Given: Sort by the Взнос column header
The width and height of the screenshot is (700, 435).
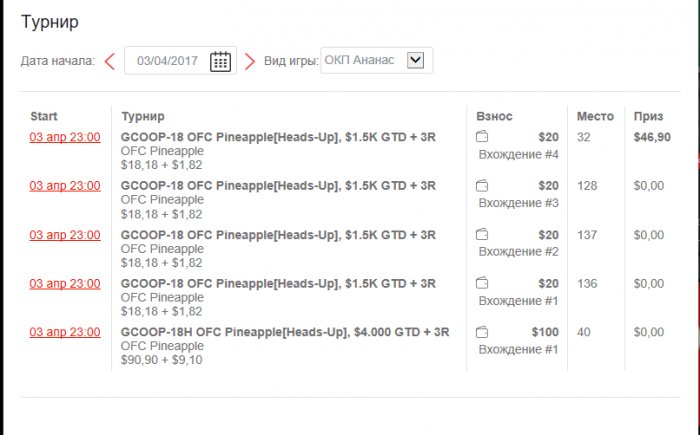Looking at the screenshot, I should (x=495, y=117).
